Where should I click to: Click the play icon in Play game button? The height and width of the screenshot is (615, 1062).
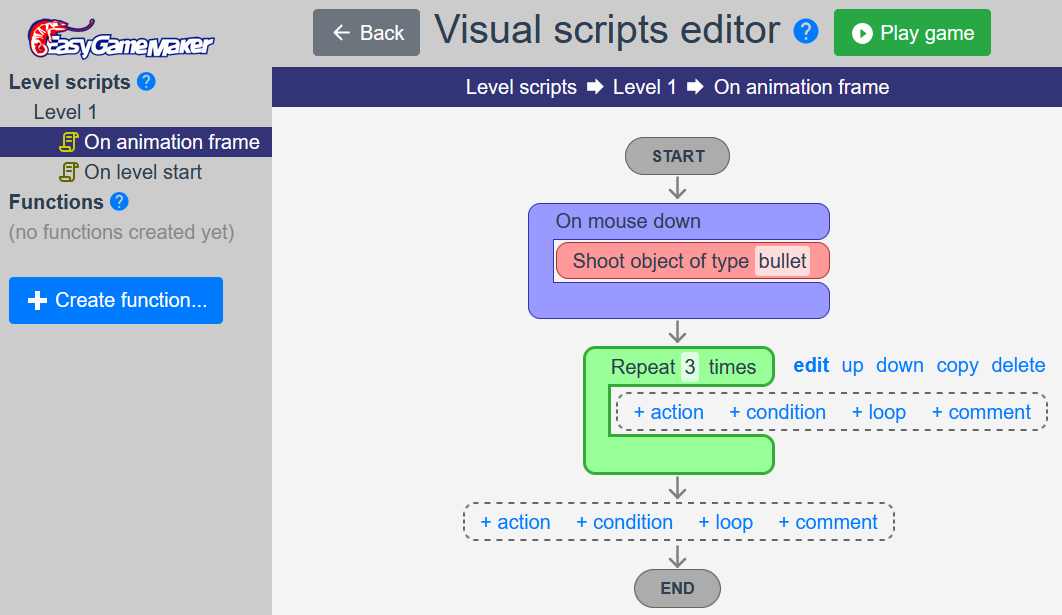pyautogui.click(x=862, y=33)
